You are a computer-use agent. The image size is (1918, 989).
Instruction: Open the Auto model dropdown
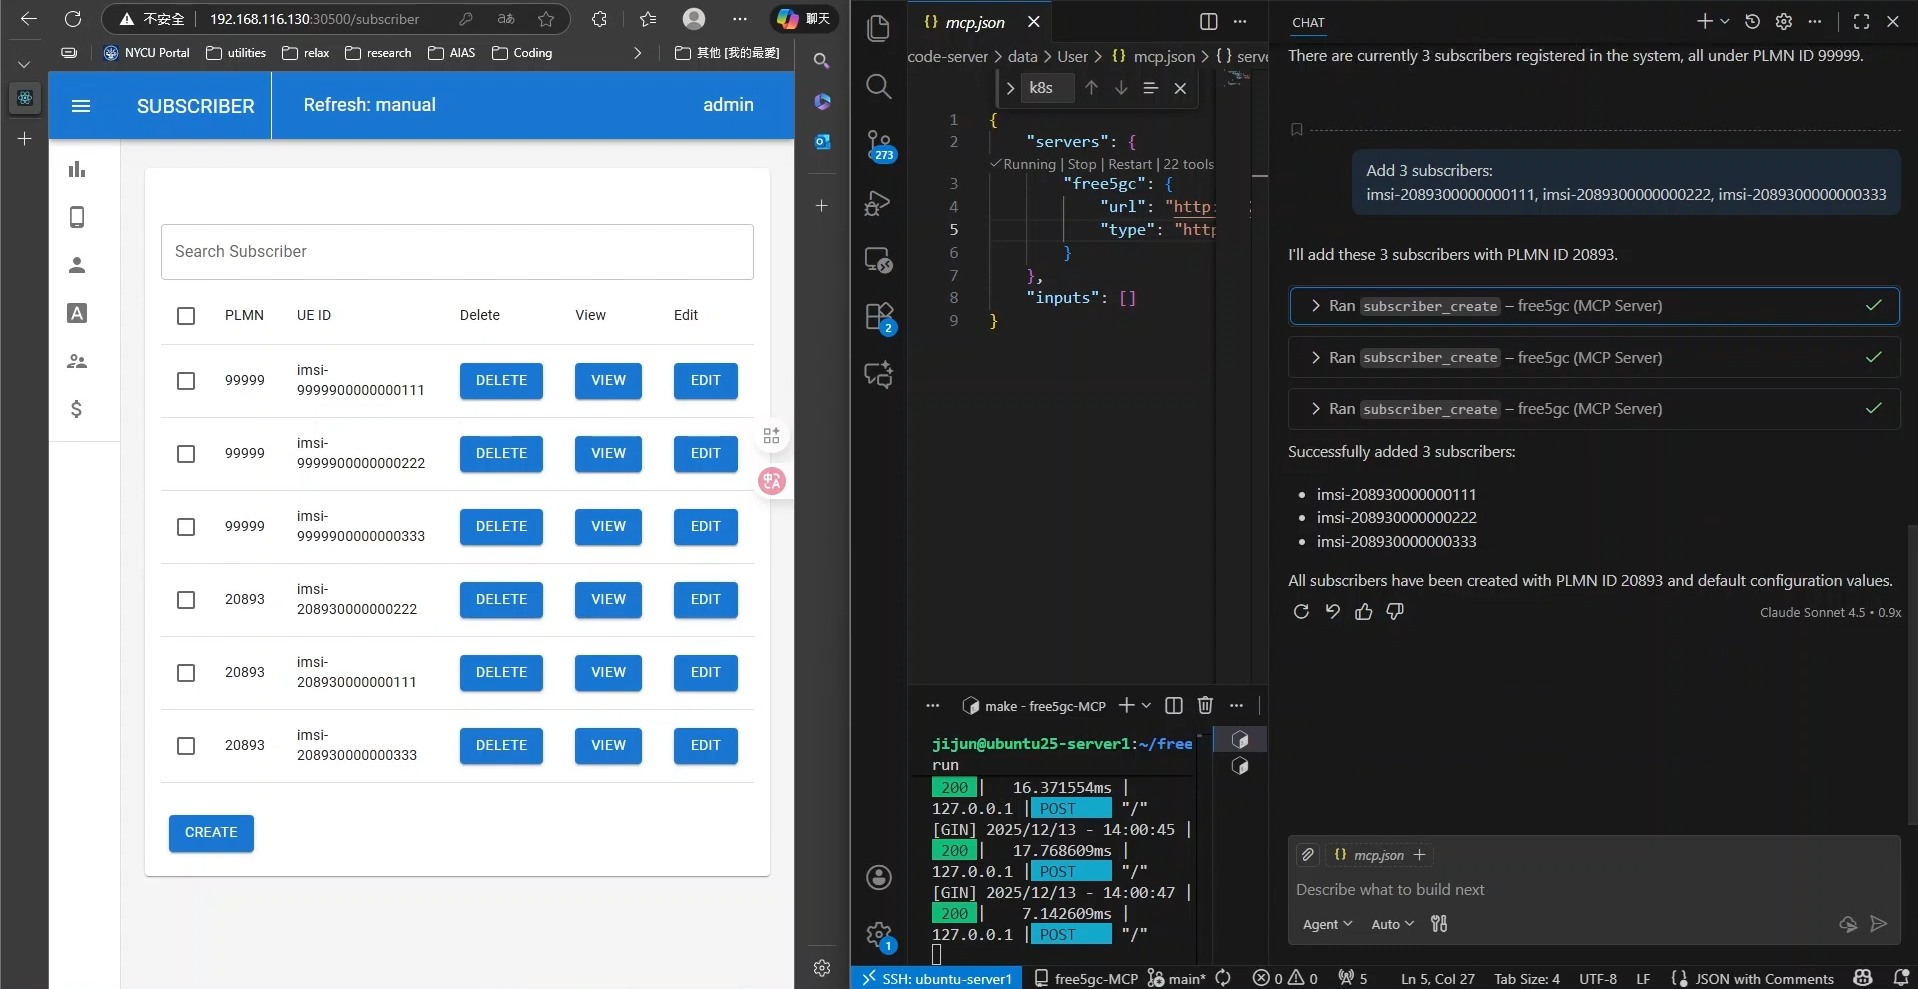pos(1392,925)
